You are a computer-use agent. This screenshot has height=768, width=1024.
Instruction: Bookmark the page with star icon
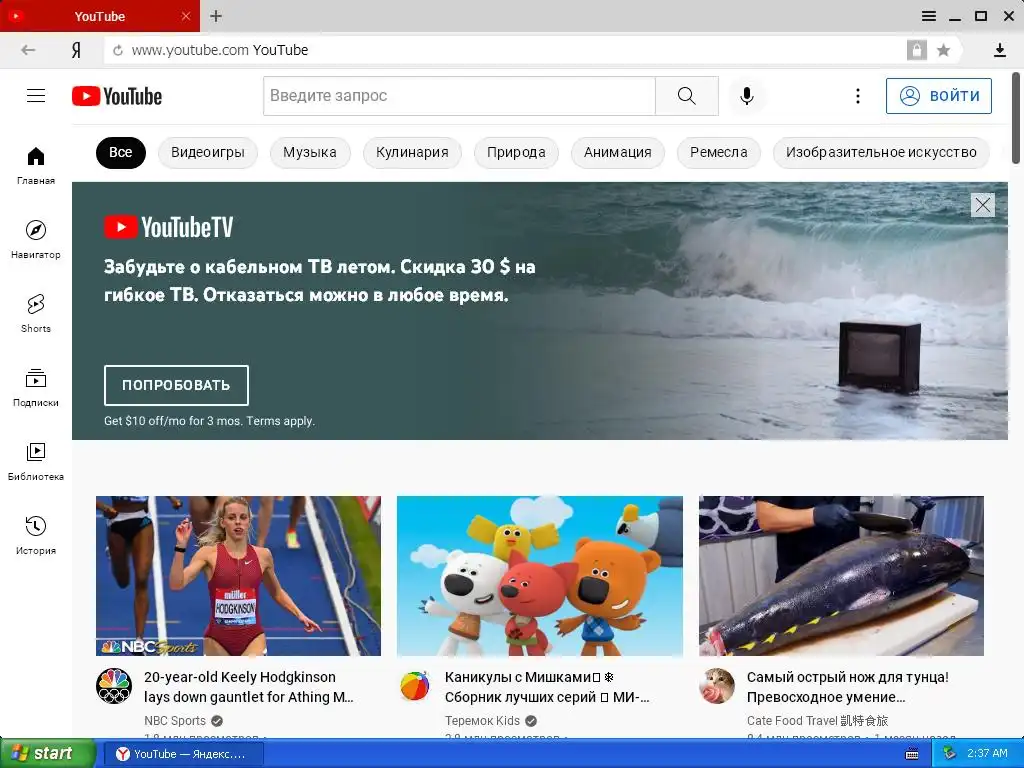[944, 50]
